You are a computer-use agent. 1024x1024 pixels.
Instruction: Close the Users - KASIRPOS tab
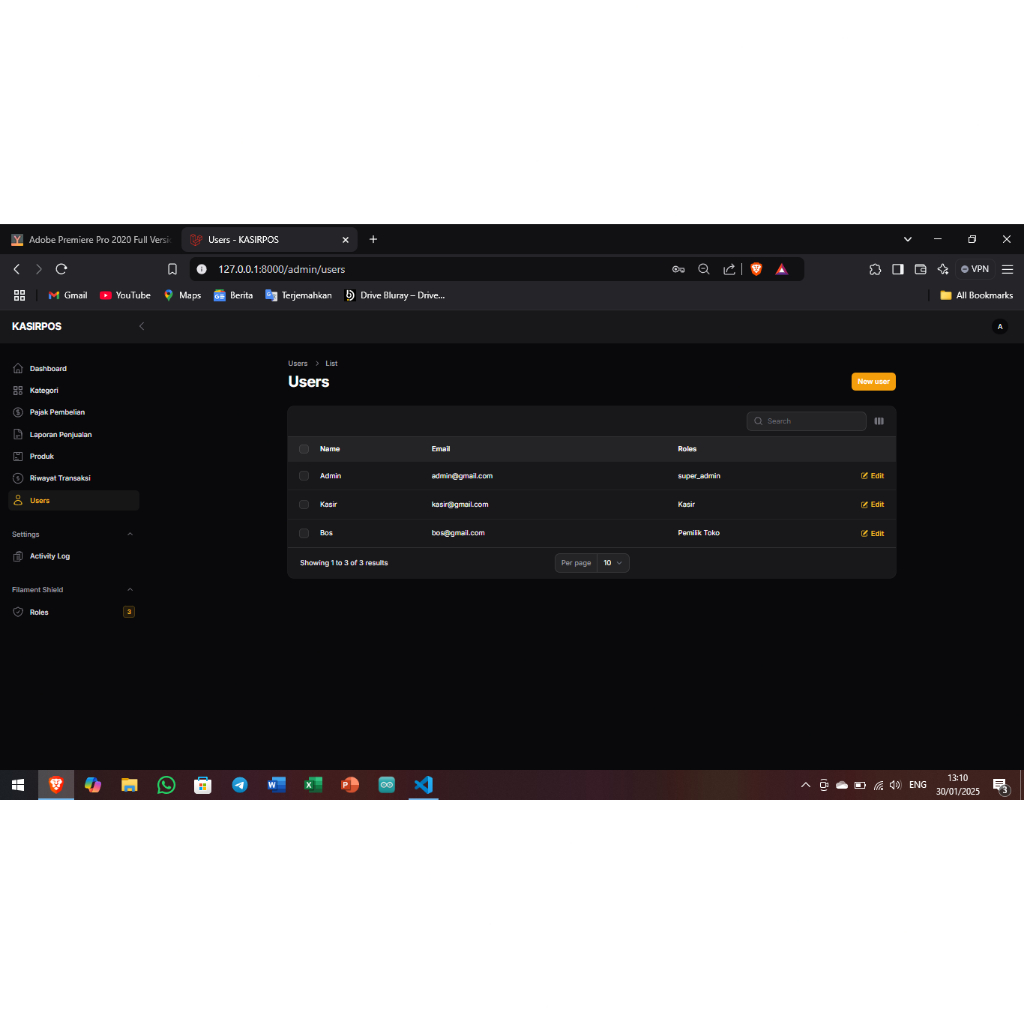coord(345,240)
